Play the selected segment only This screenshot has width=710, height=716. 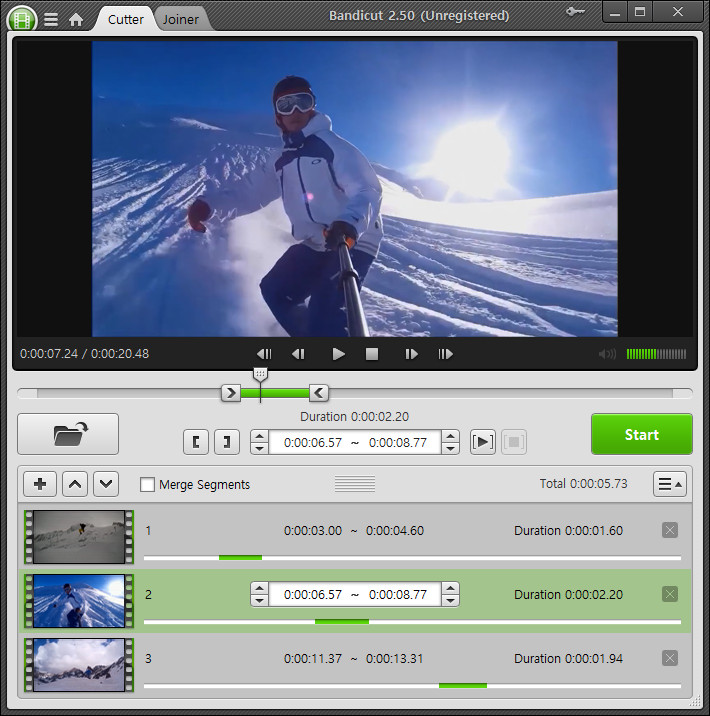coord(483,442)
